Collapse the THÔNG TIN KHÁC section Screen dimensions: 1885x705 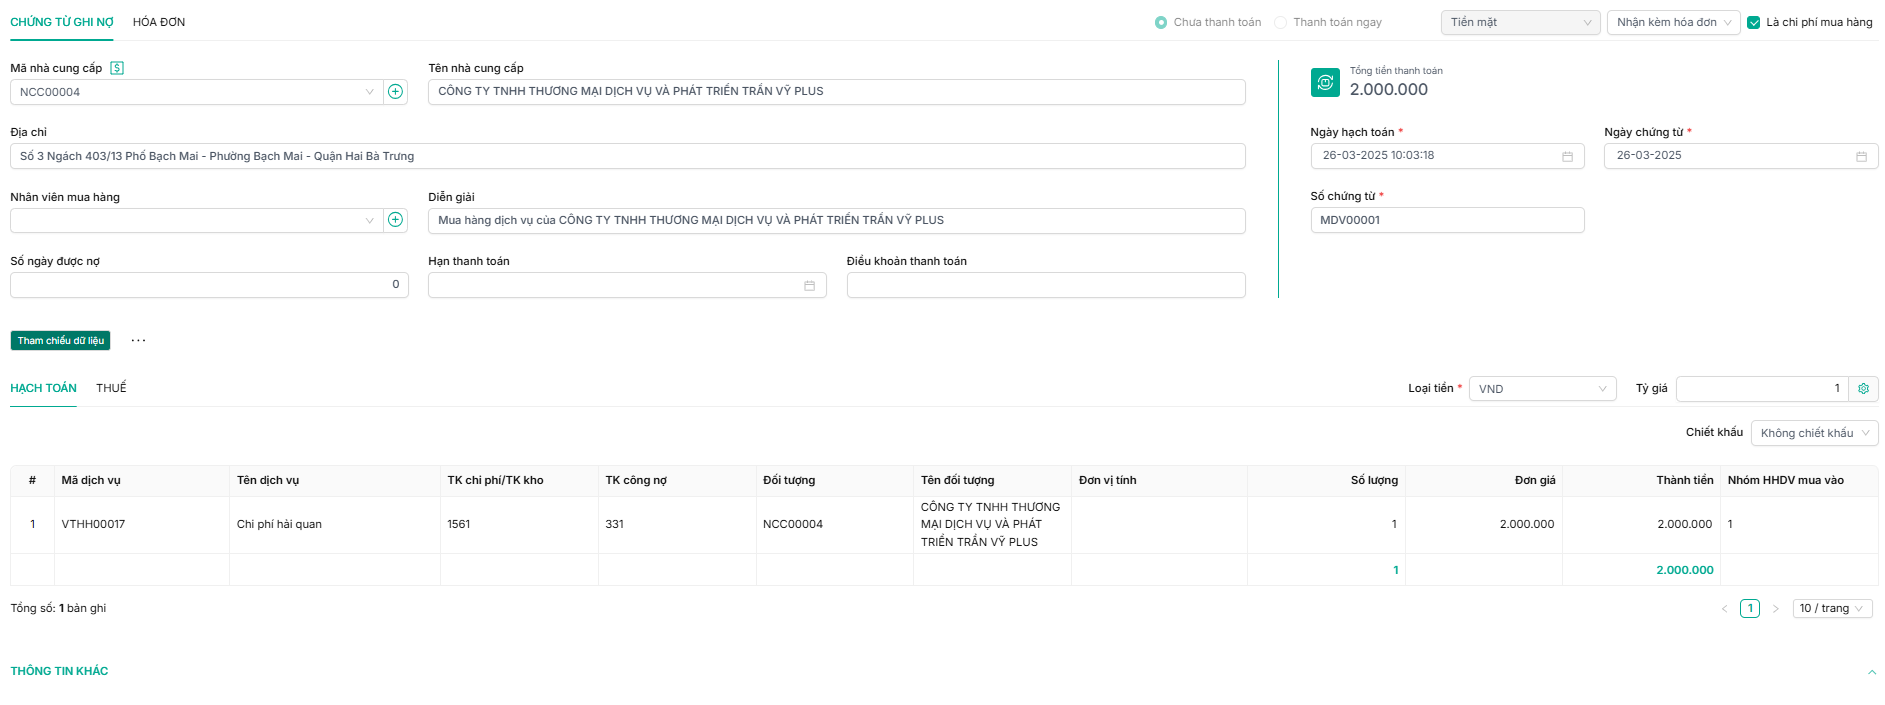(1871, 672)
